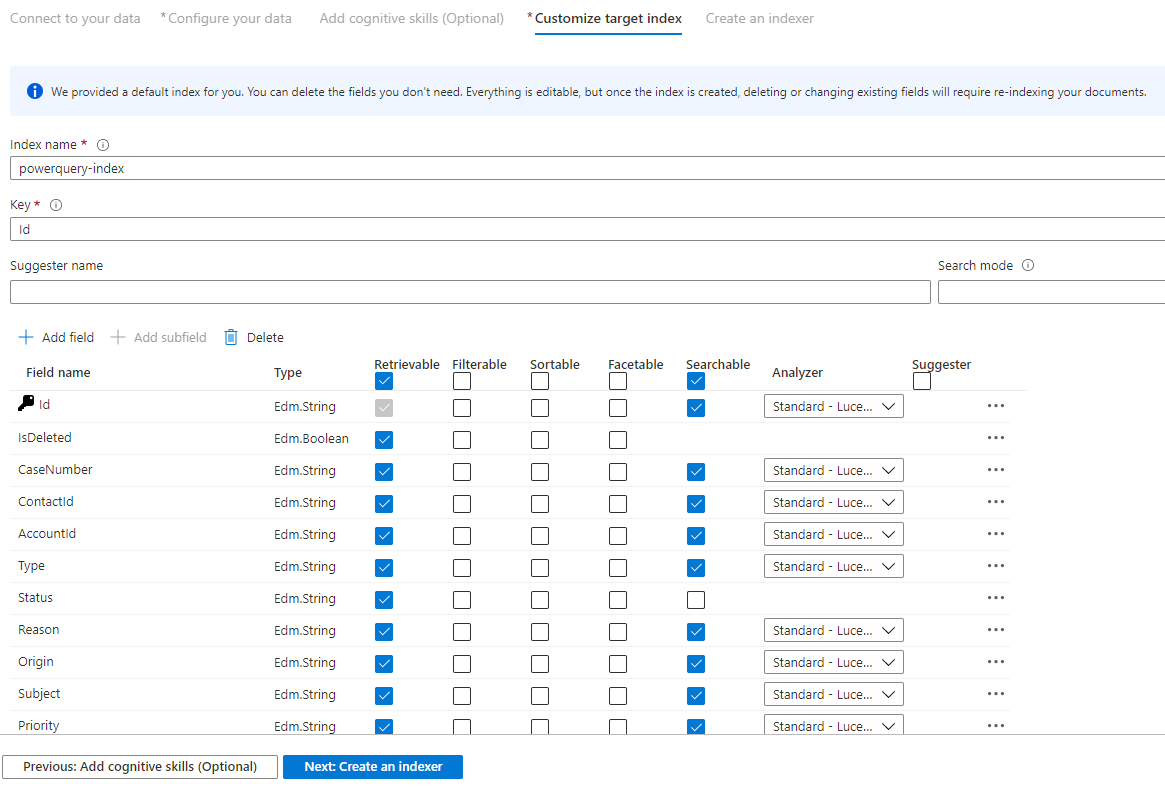Click the Key field info icon
This screenshot has width=1165, height=789.
56,205
